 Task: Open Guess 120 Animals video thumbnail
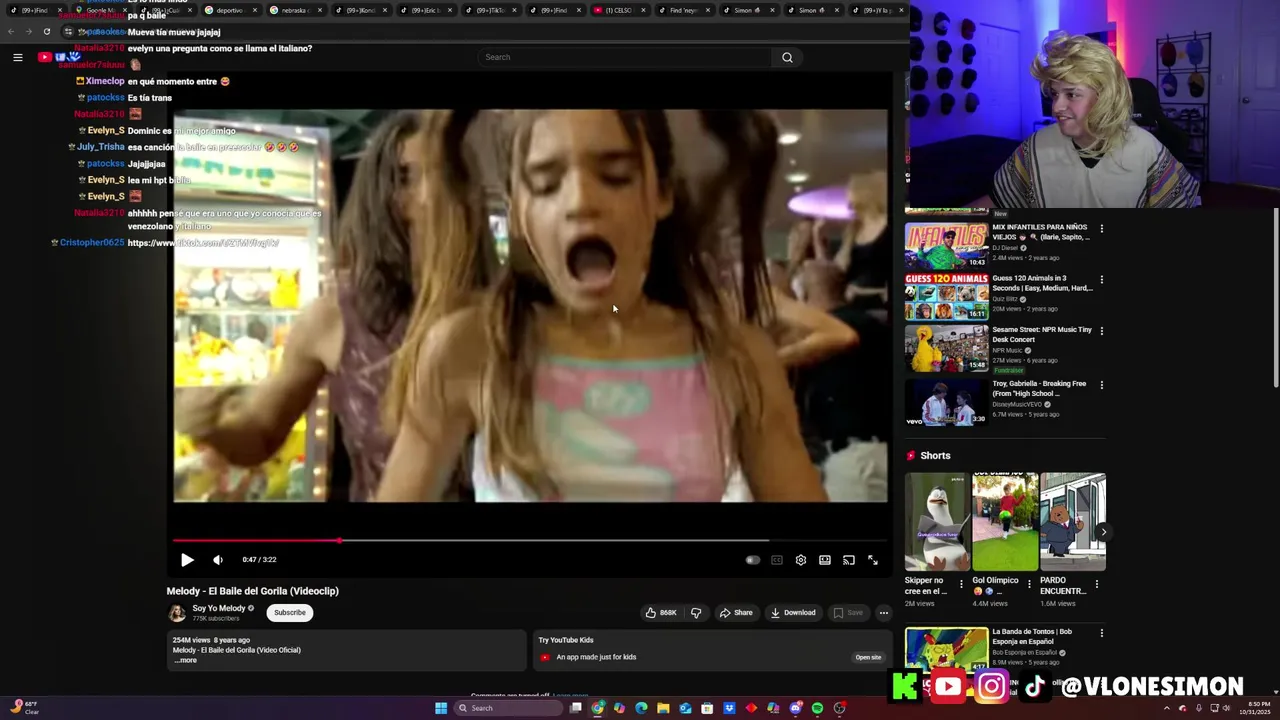coord(946,296)
